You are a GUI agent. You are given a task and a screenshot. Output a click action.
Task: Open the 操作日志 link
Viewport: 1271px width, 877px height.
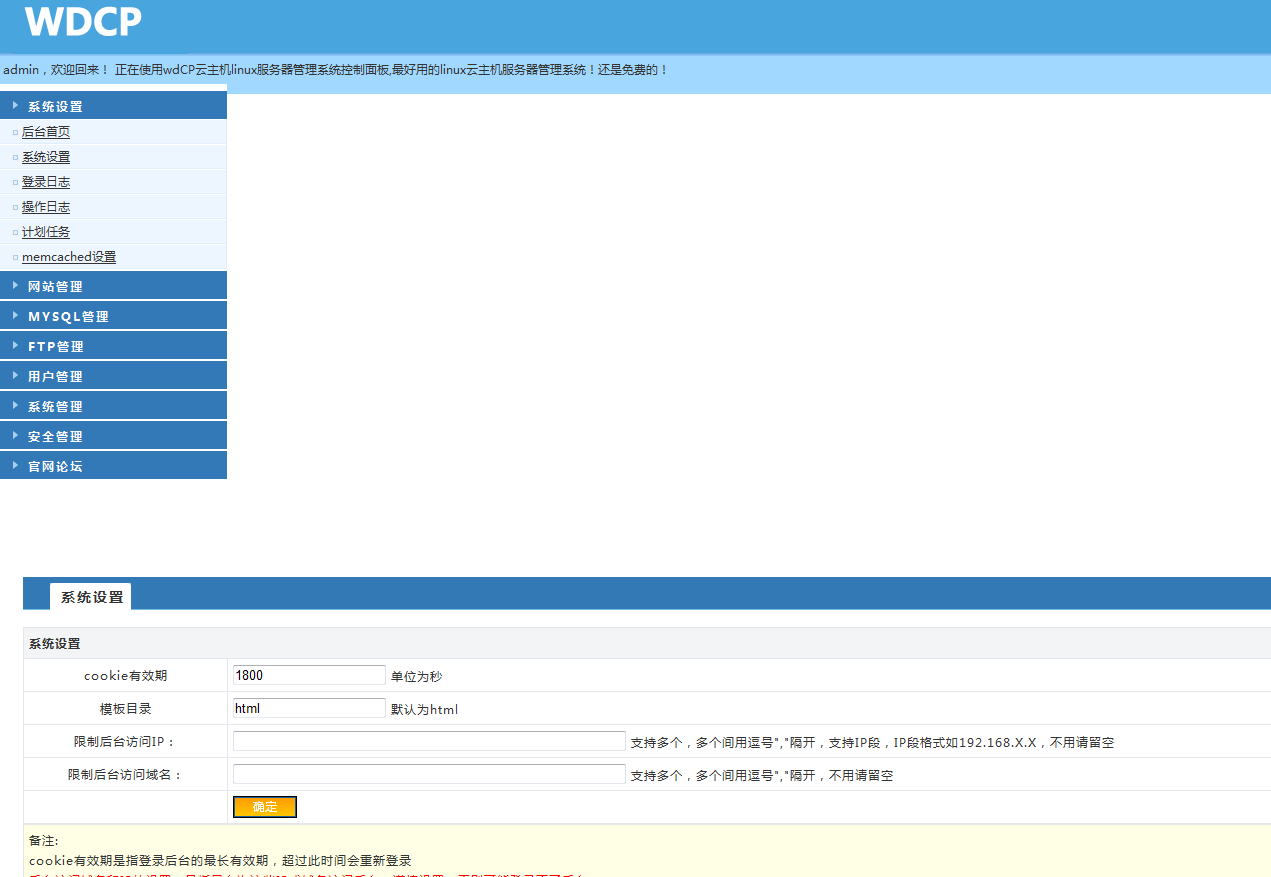click(46, 207)
